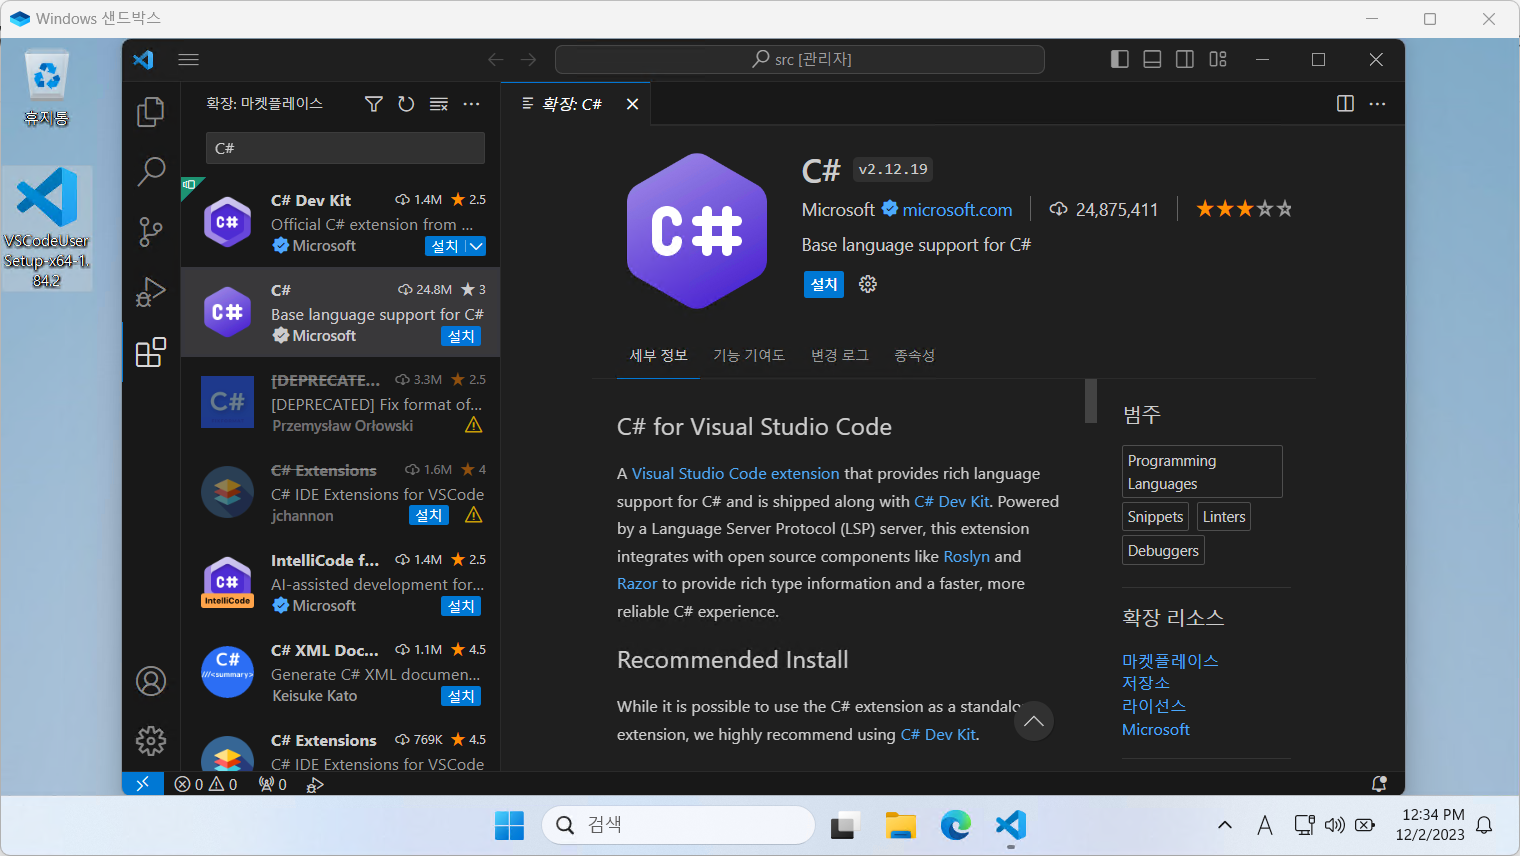Toggle the primary side bar layout icon

[1120, 59]
